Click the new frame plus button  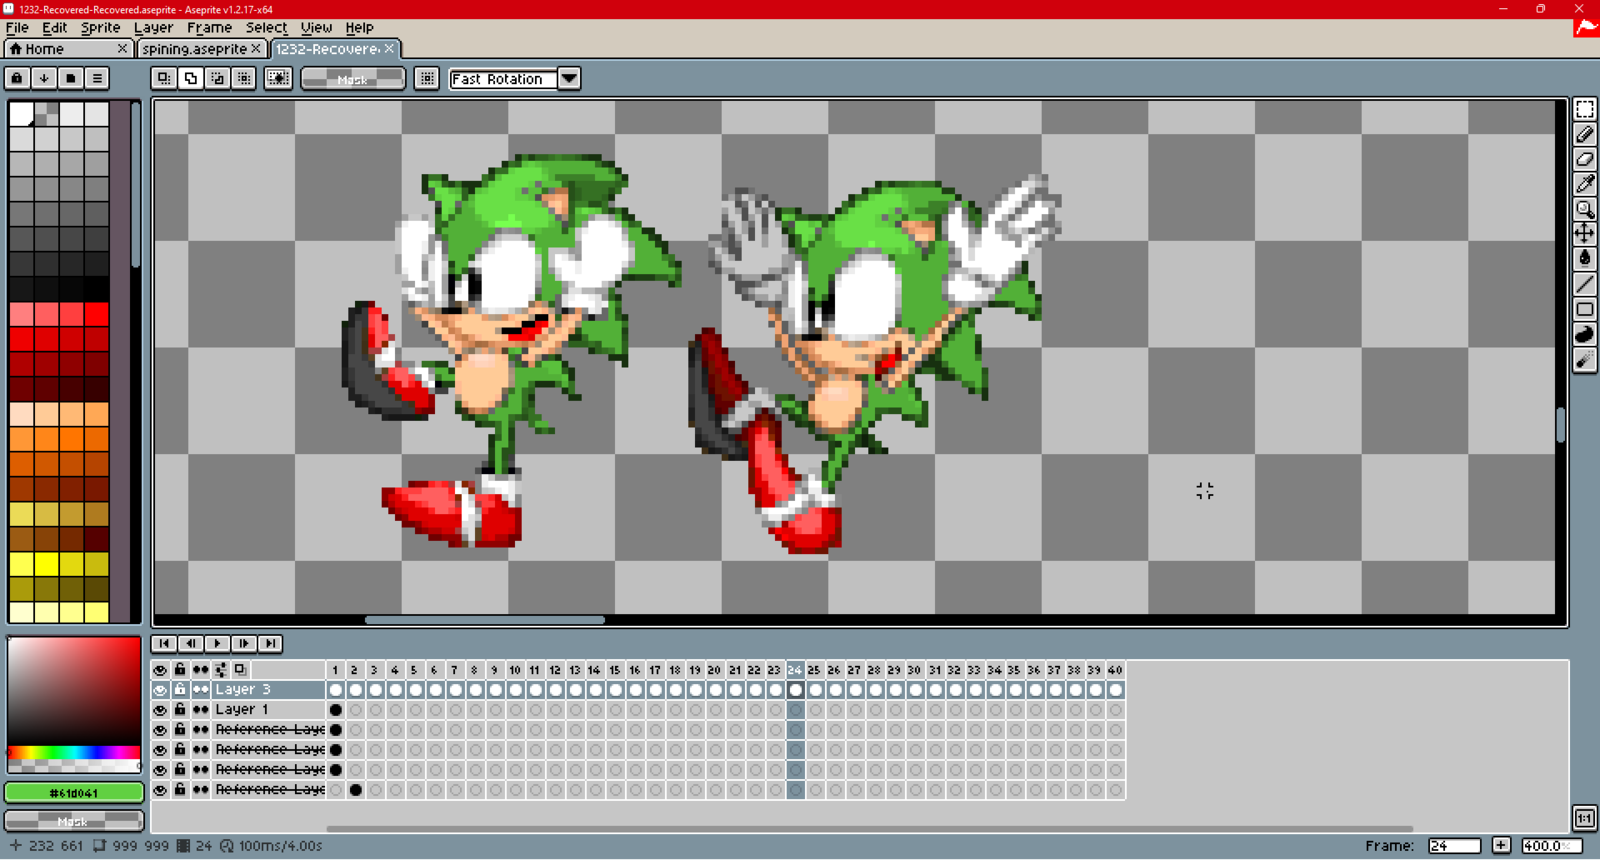1501,845
